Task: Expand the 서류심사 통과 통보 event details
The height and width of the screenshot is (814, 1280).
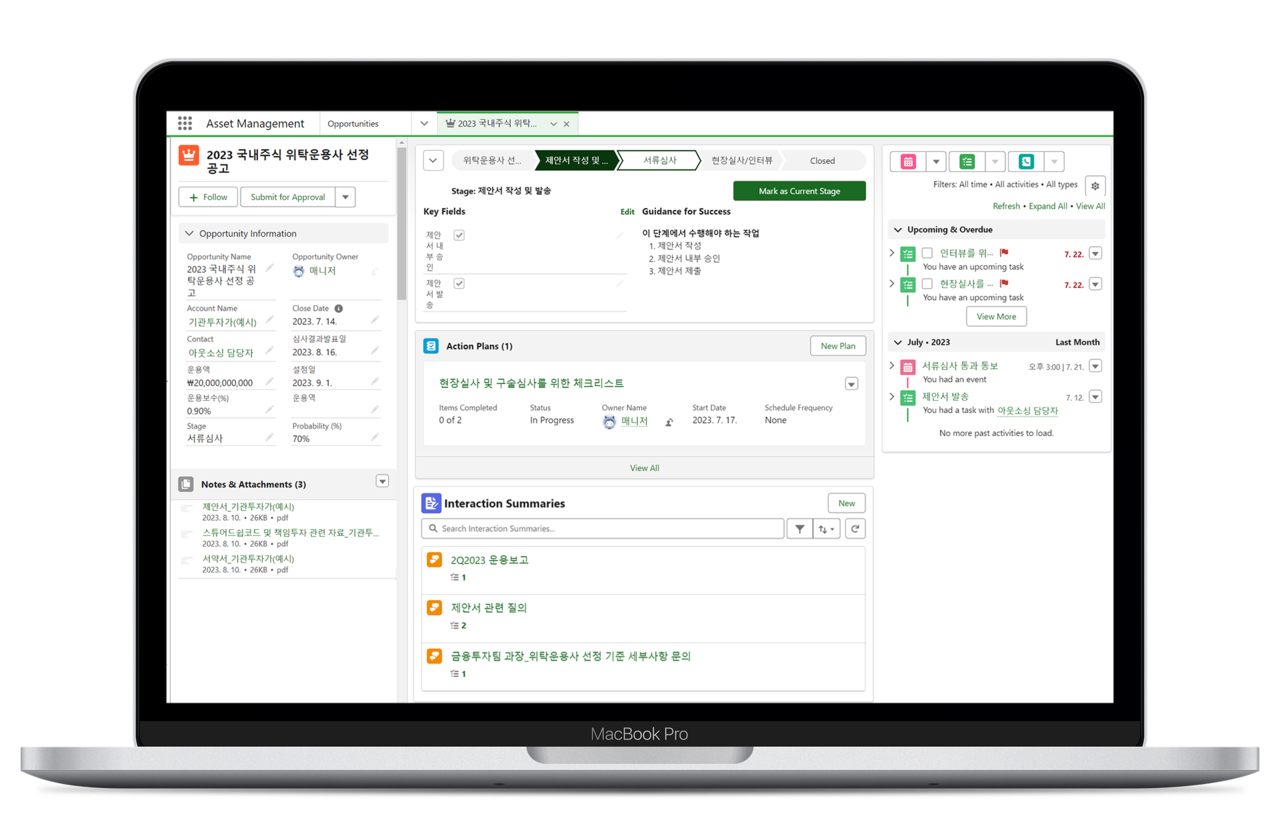Action: [892, 366]
